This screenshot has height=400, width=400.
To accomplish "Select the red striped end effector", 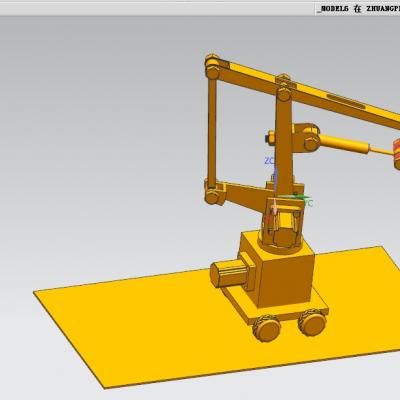I will point(397,153).
